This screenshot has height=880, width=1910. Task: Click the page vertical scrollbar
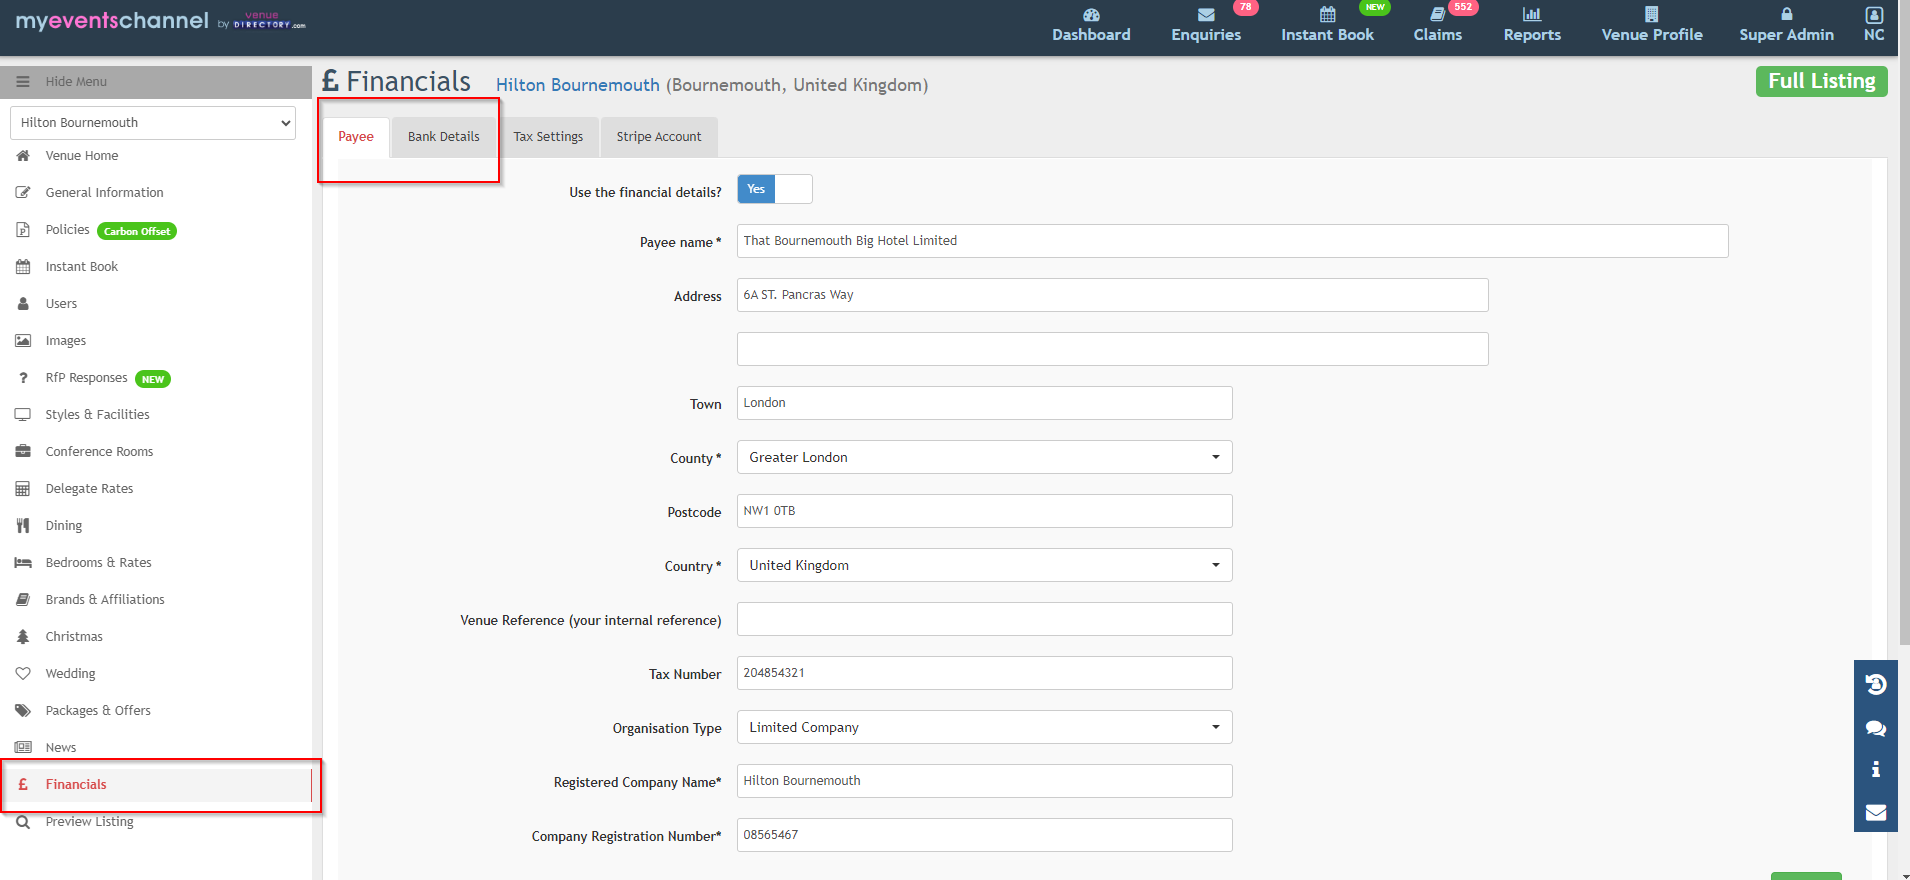click(1904, 325)
